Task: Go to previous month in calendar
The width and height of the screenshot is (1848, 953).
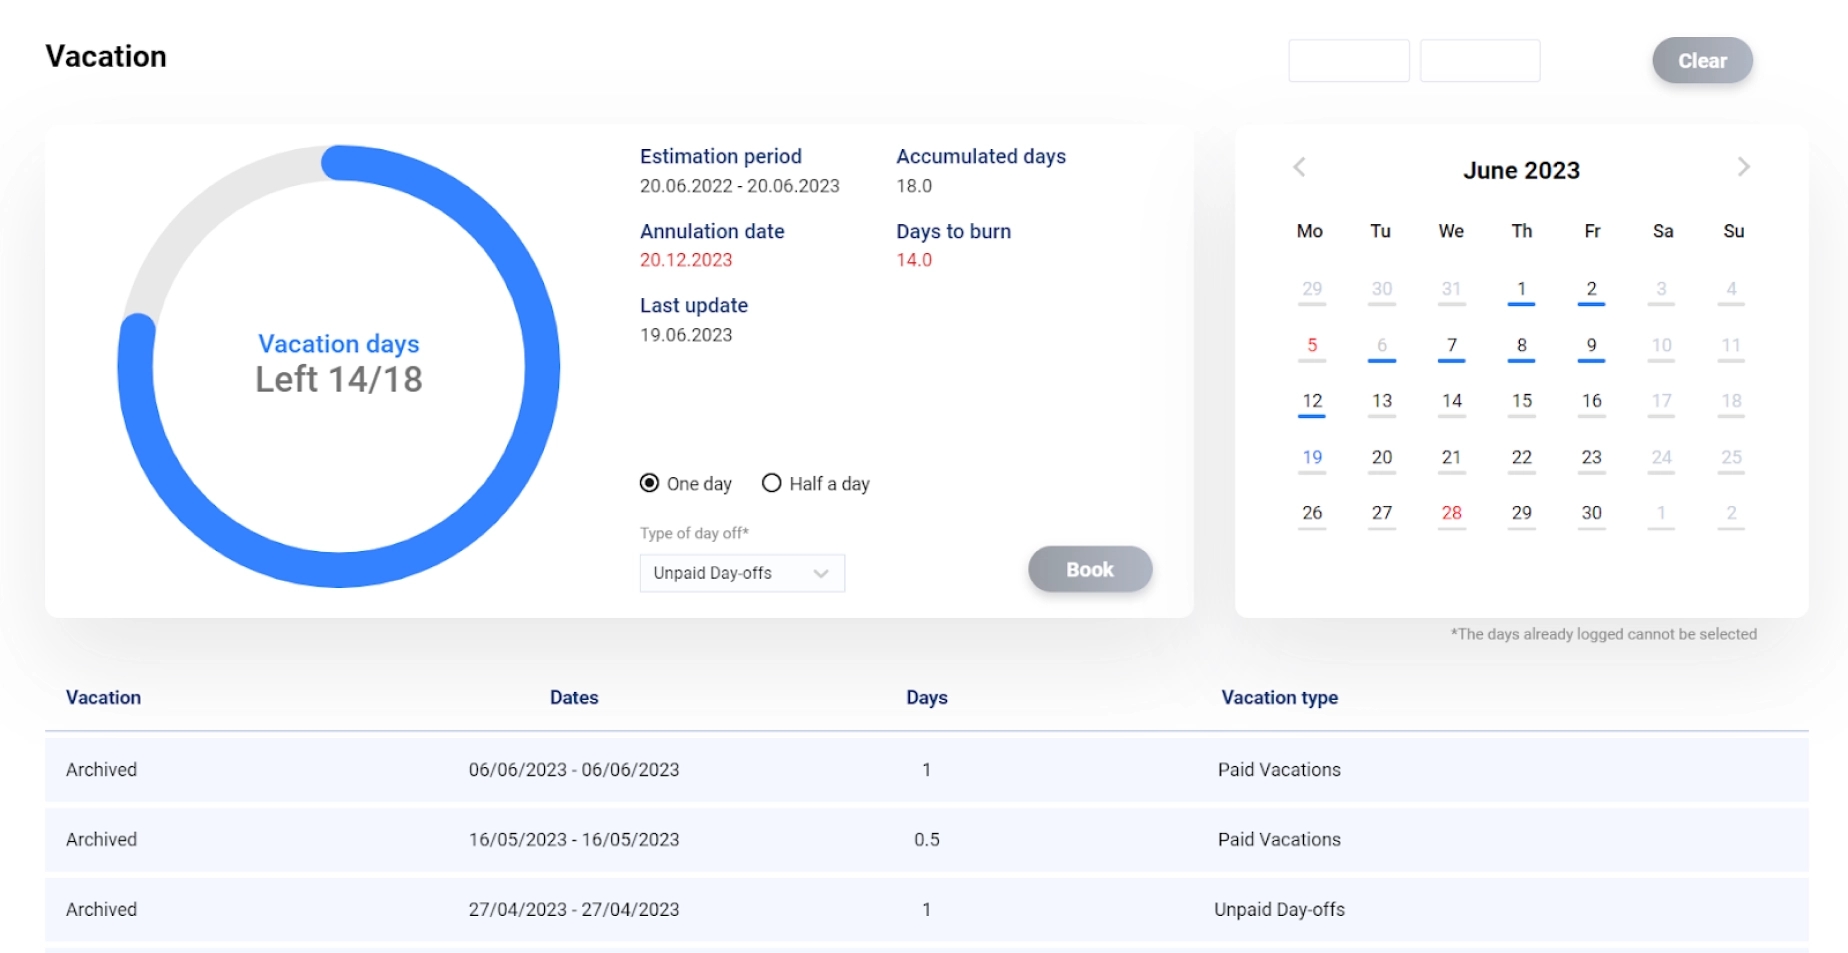Action: coord(1299,167)
